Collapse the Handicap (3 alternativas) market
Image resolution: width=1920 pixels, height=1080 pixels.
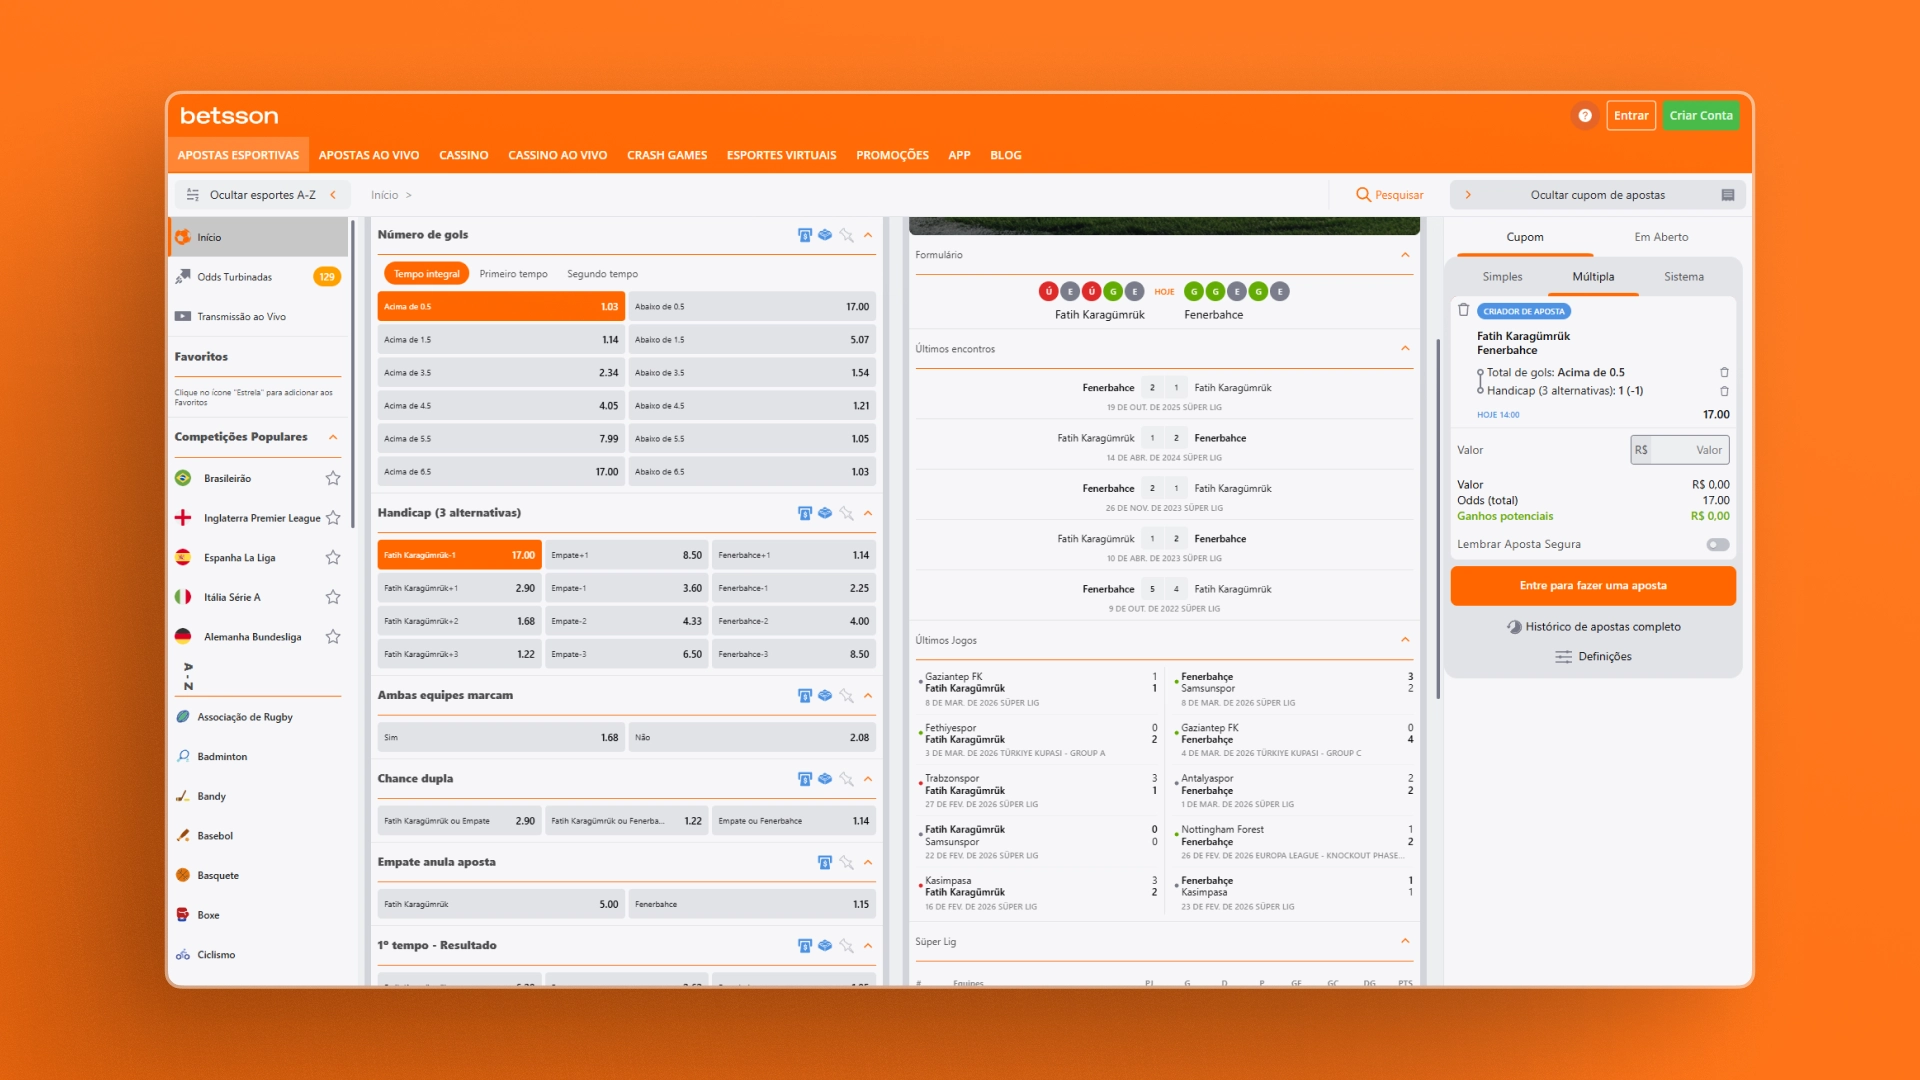click(x=868, y=513)
